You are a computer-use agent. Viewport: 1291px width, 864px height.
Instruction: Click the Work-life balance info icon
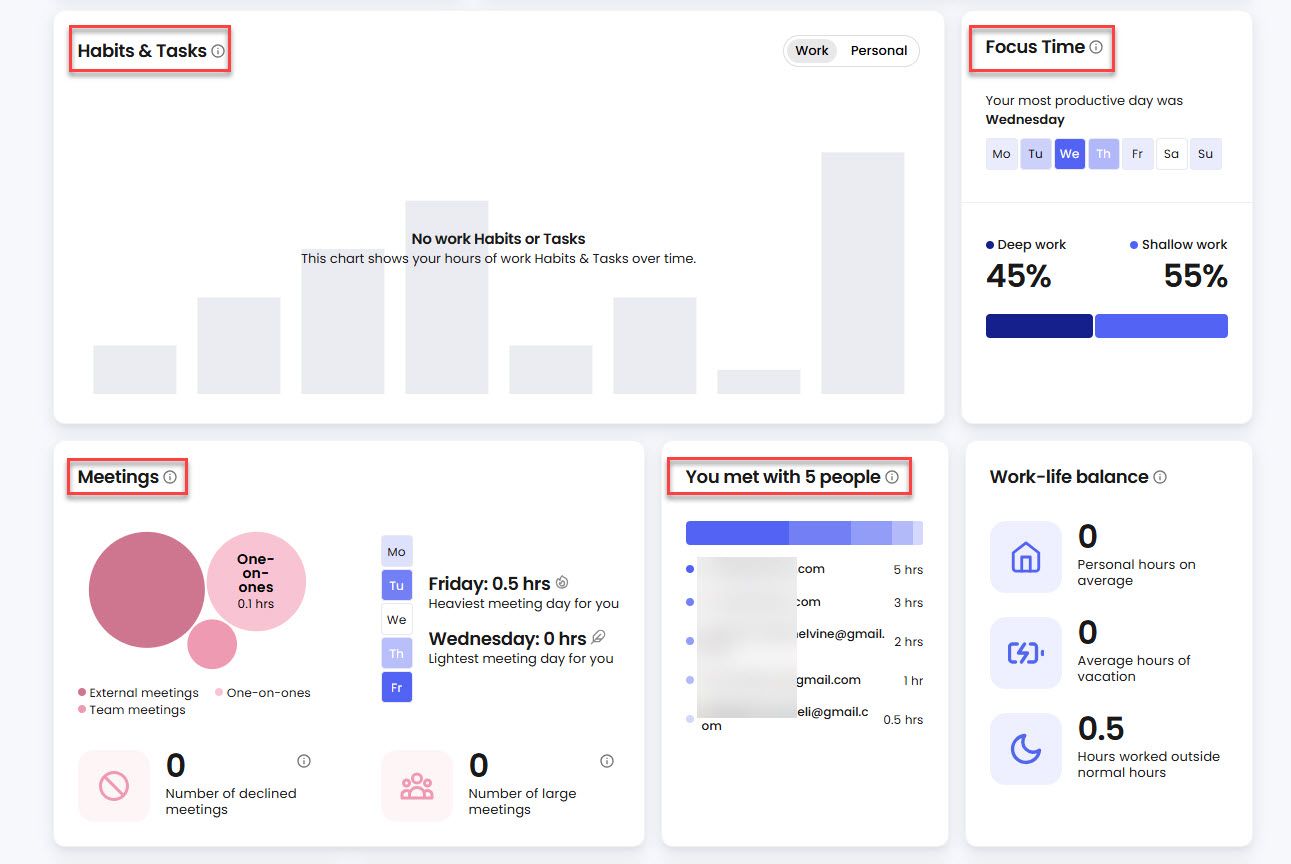(1160, 477)
